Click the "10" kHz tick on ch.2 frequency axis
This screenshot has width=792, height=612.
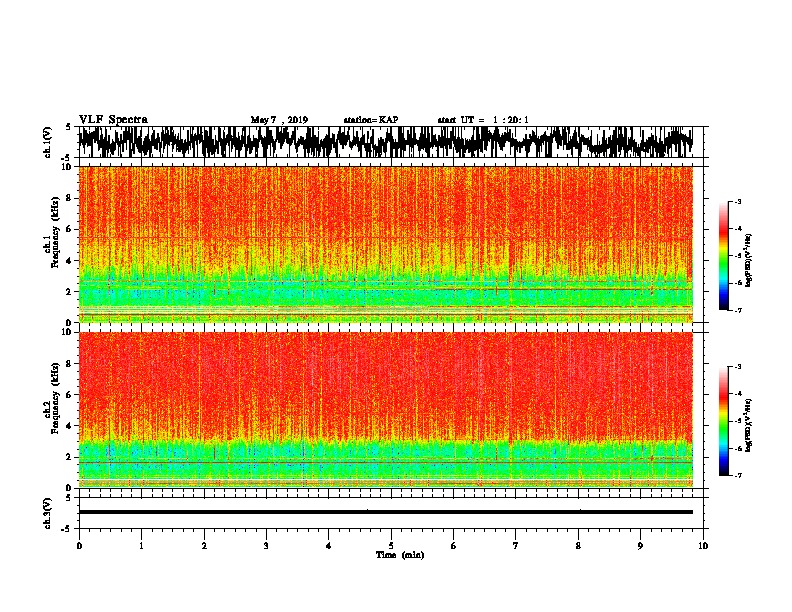tap(67, 332)
